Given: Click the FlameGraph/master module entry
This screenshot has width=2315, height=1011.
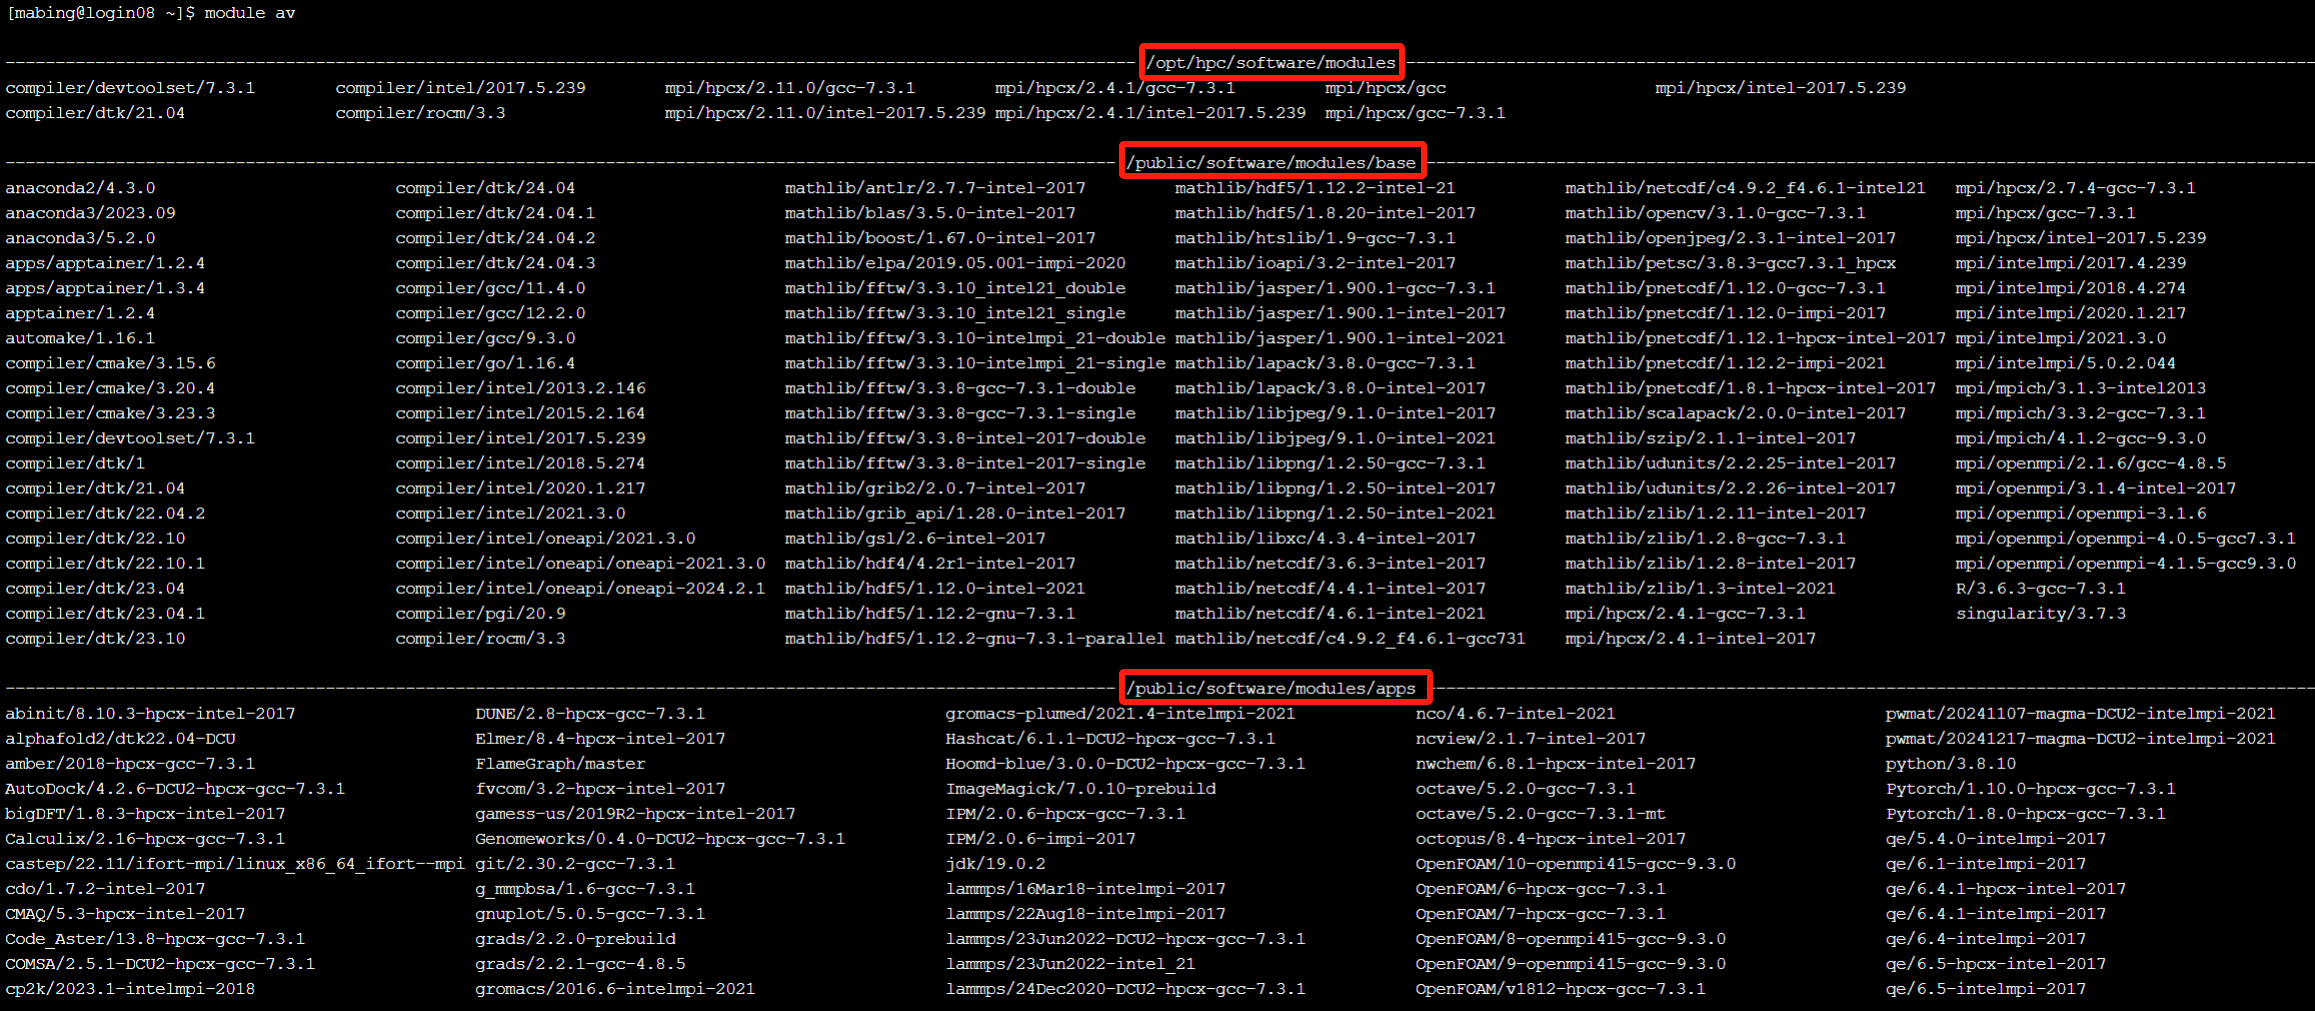Looking at the screenshot, I should (x=560, y=764).
